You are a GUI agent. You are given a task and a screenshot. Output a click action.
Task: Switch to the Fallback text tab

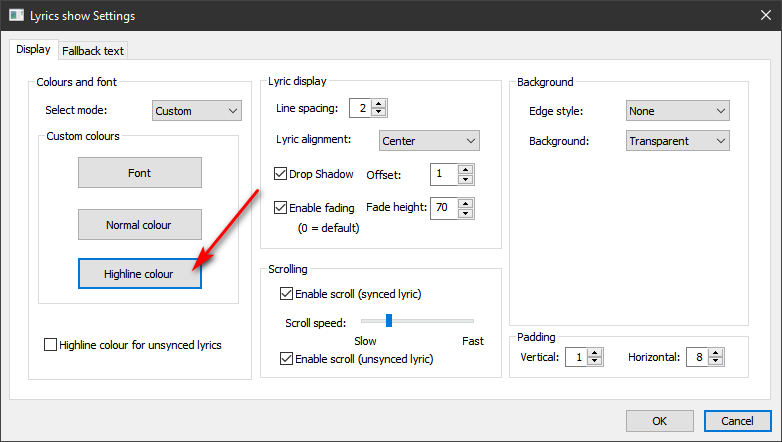pos(93,50)
